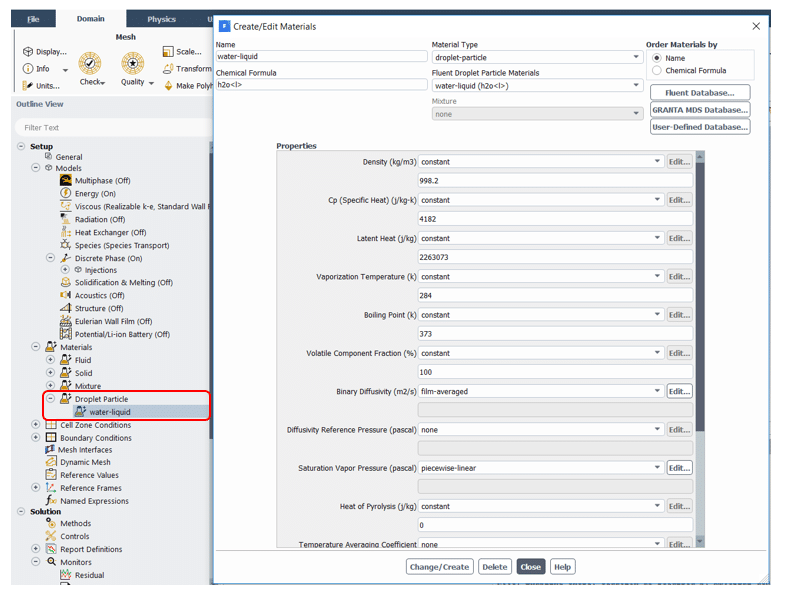Switch to the Physics tab
This screenshot has height=596, width=787.
[161, 19]
